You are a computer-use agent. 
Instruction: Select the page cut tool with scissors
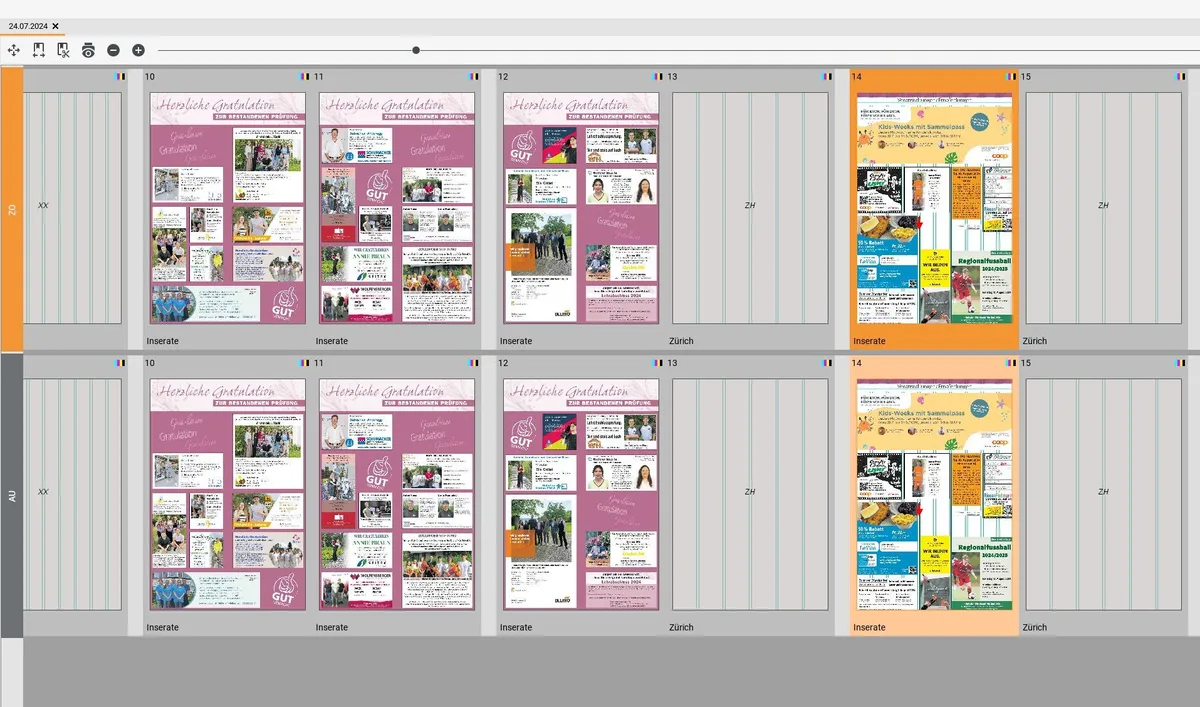[x=64, y=49]
